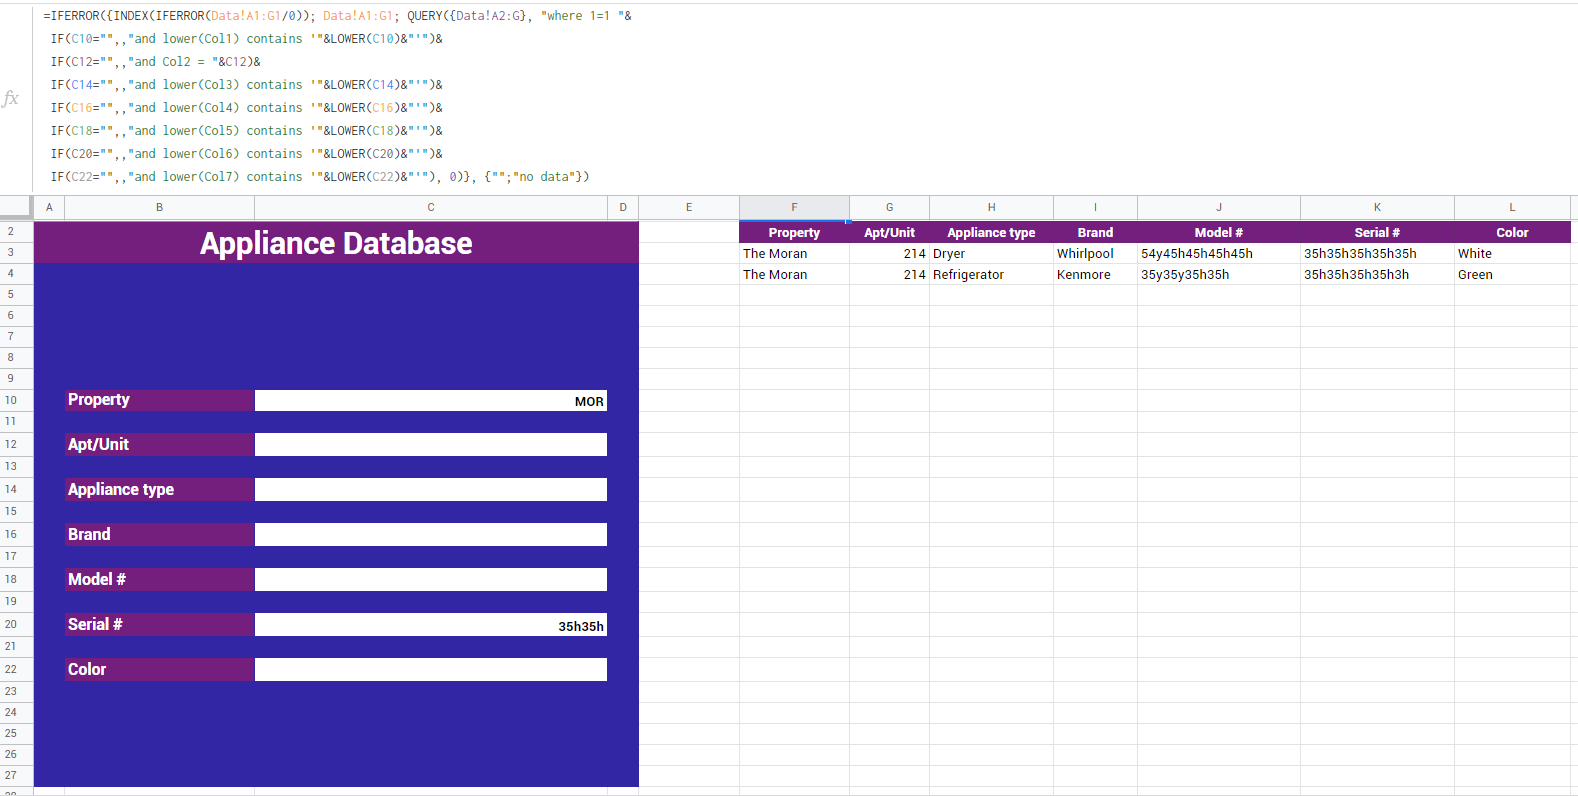
Task: Click the Model # label on the form
Action: pos(159,579)
